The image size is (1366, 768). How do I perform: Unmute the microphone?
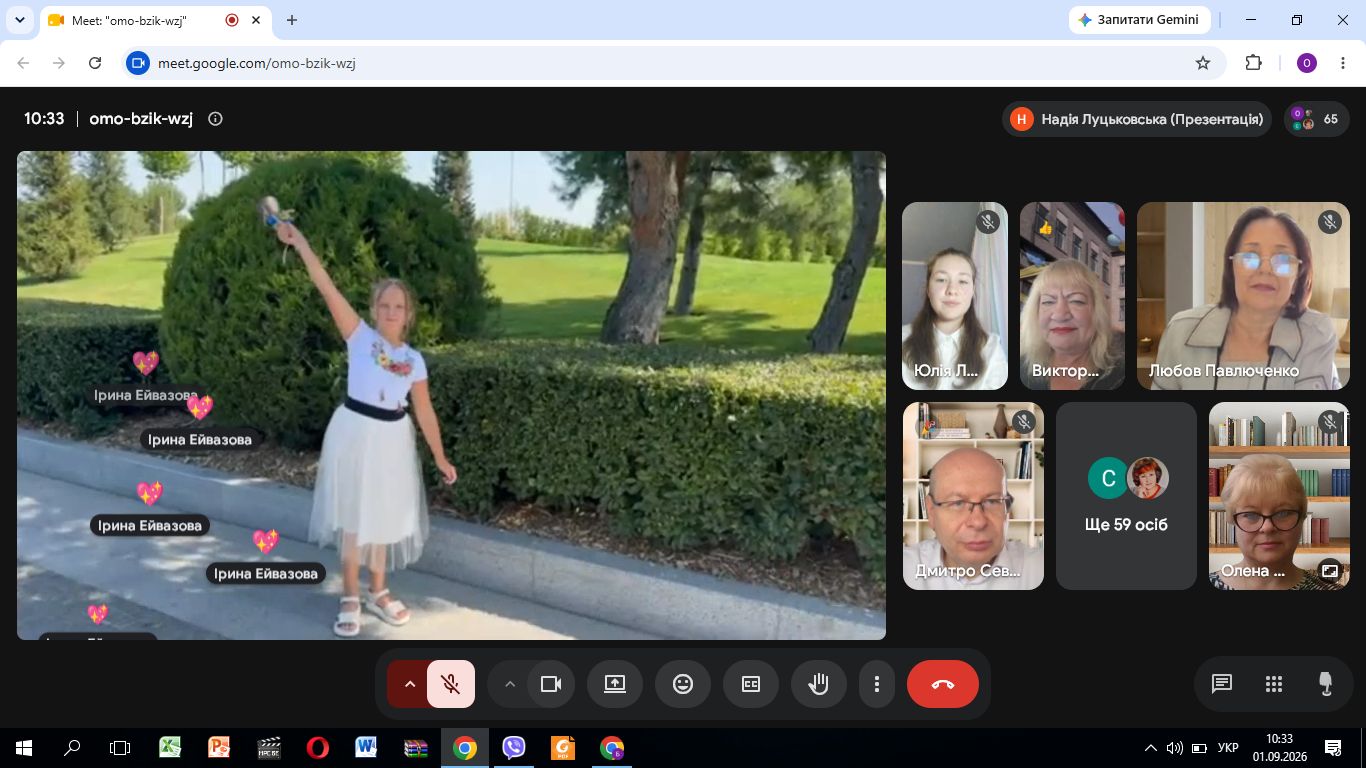click(451, 684)
